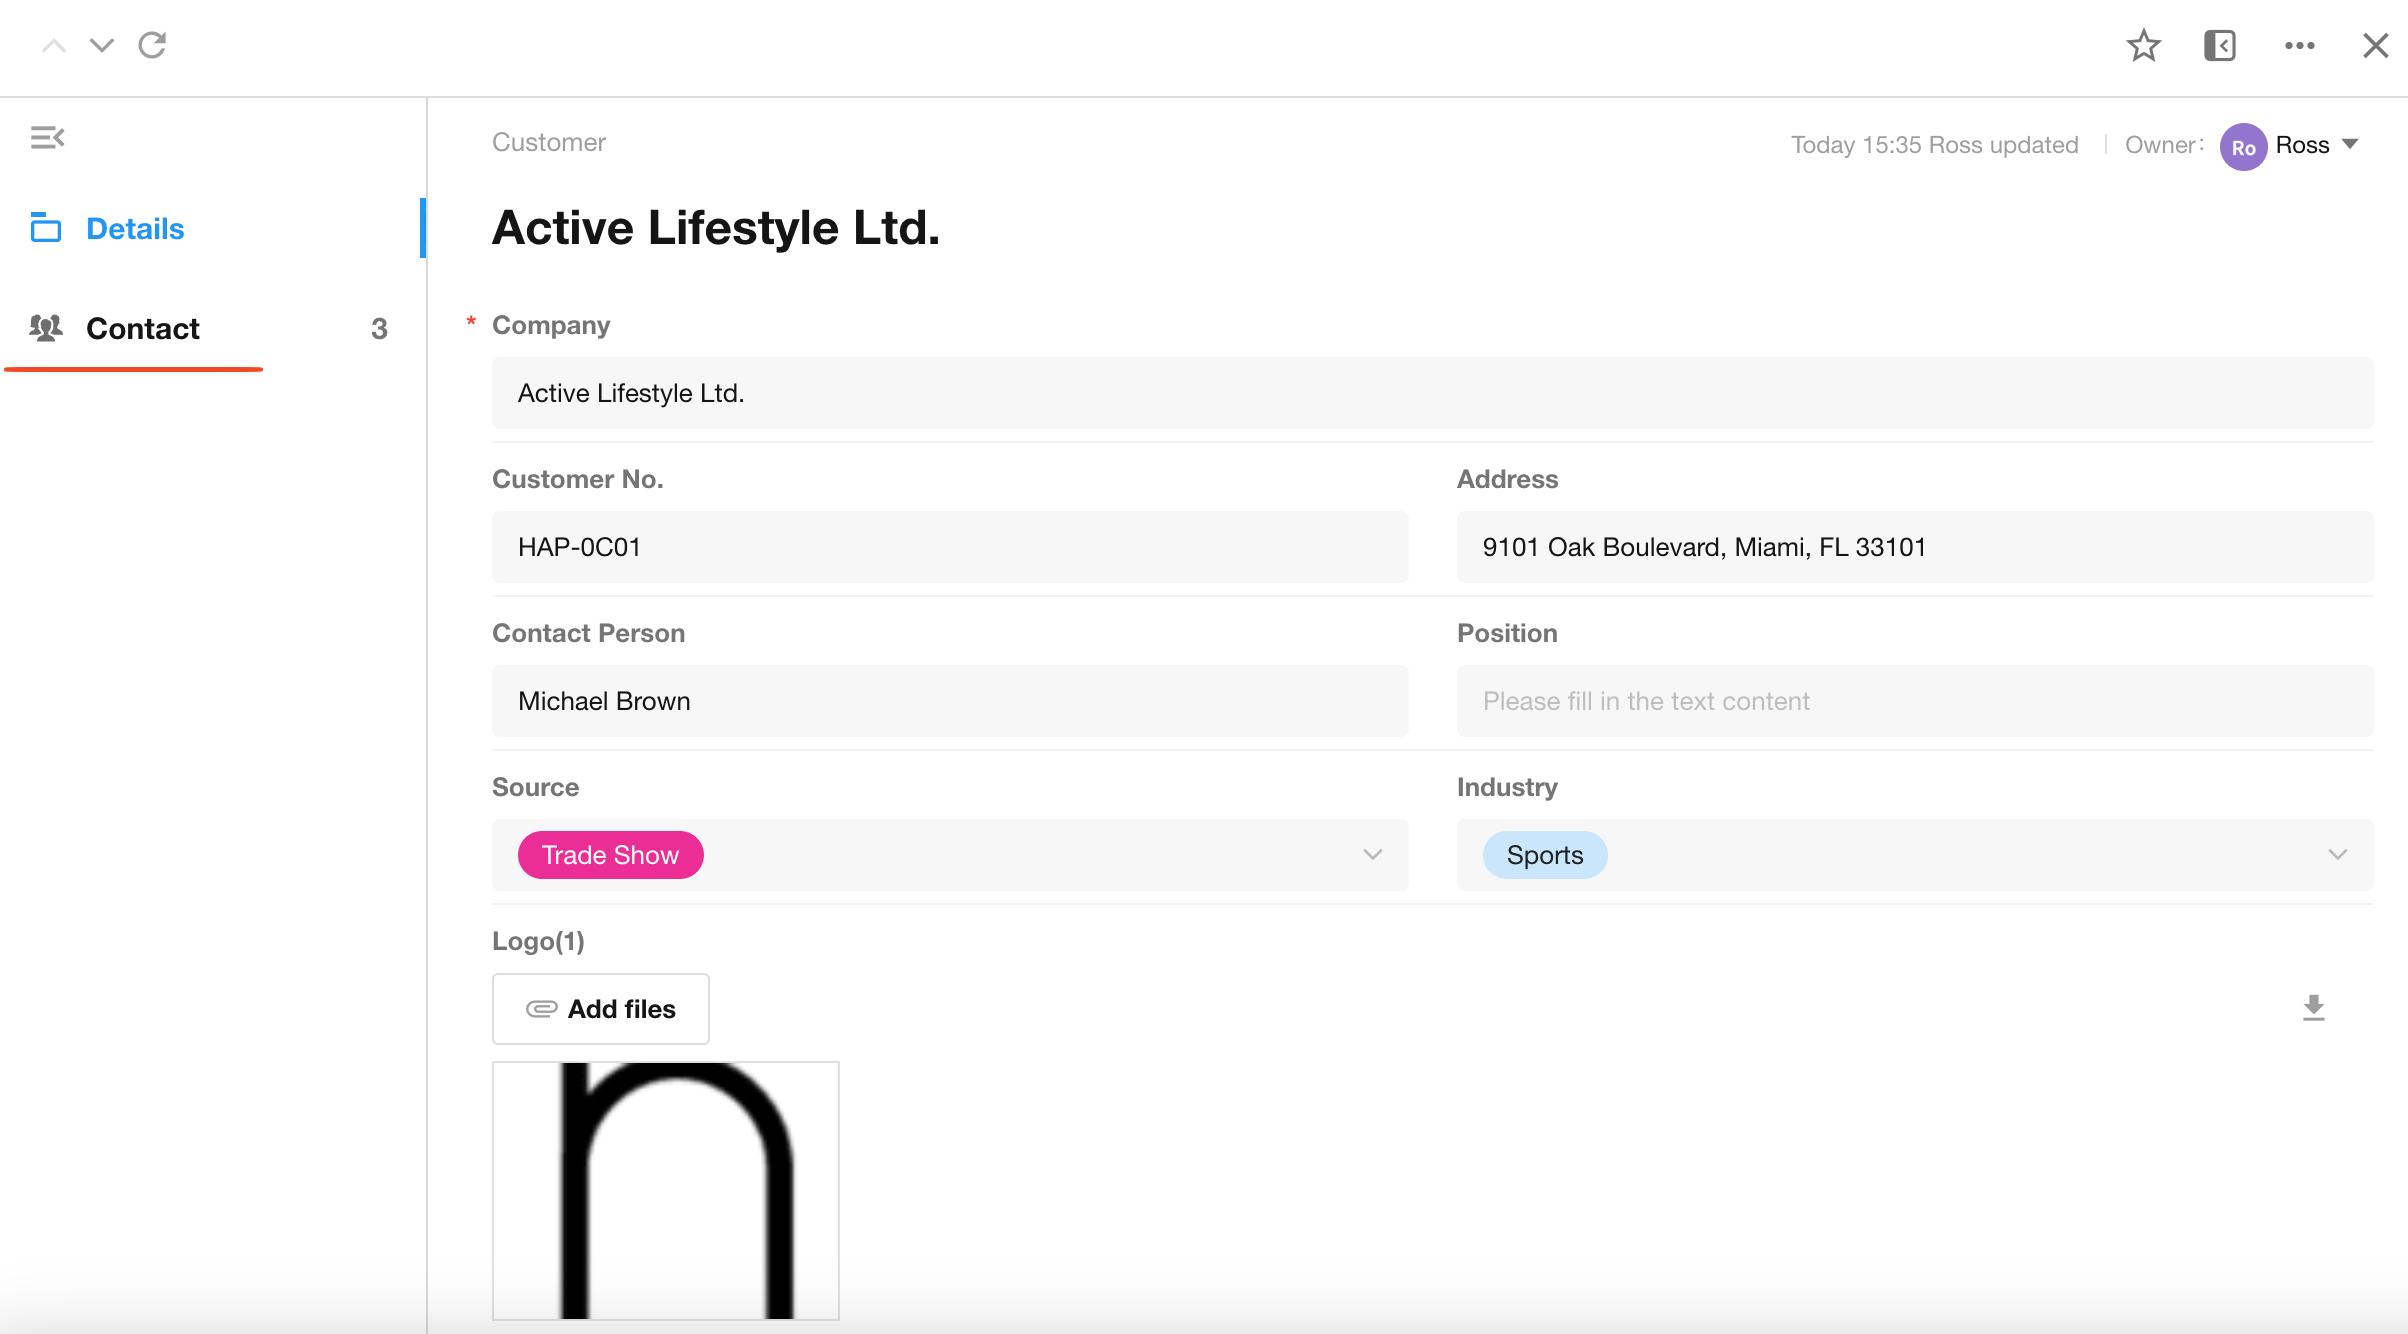Expand the Industry dropdown chevron
Viewport: 2408px width, 1334px height.
(2337, 855)
